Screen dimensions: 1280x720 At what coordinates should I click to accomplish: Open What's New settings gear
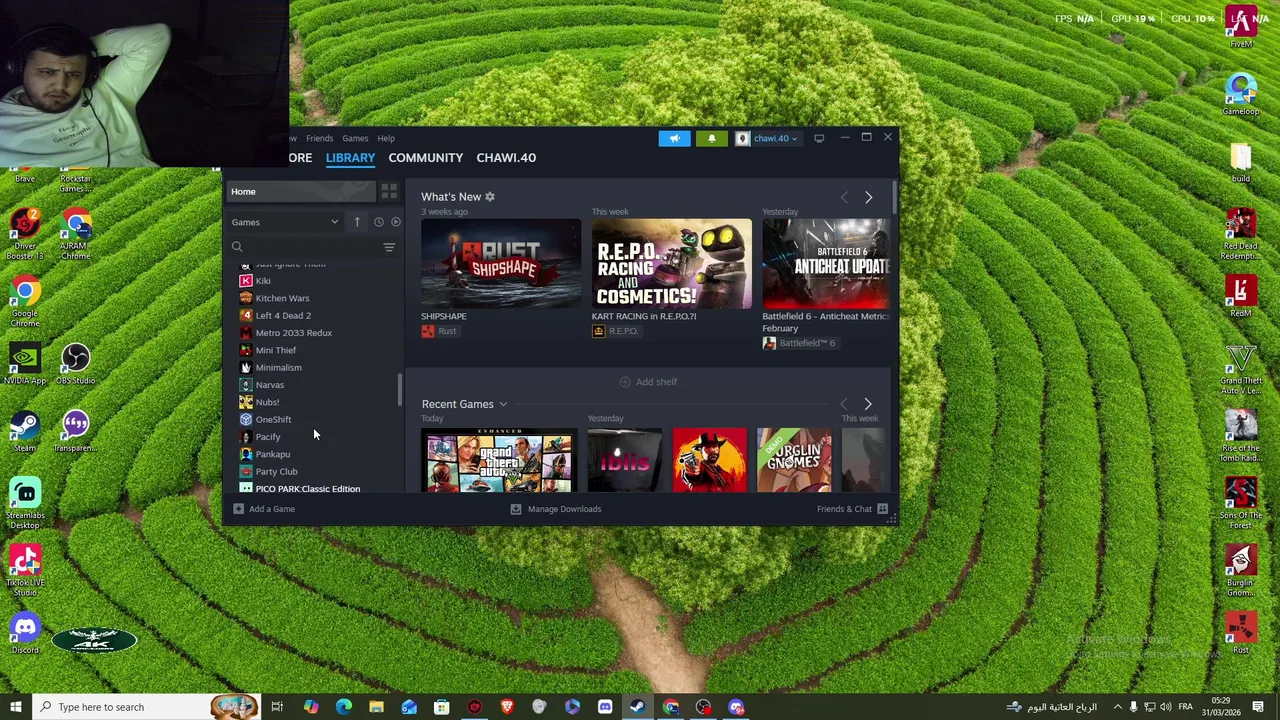click(490, 197)
